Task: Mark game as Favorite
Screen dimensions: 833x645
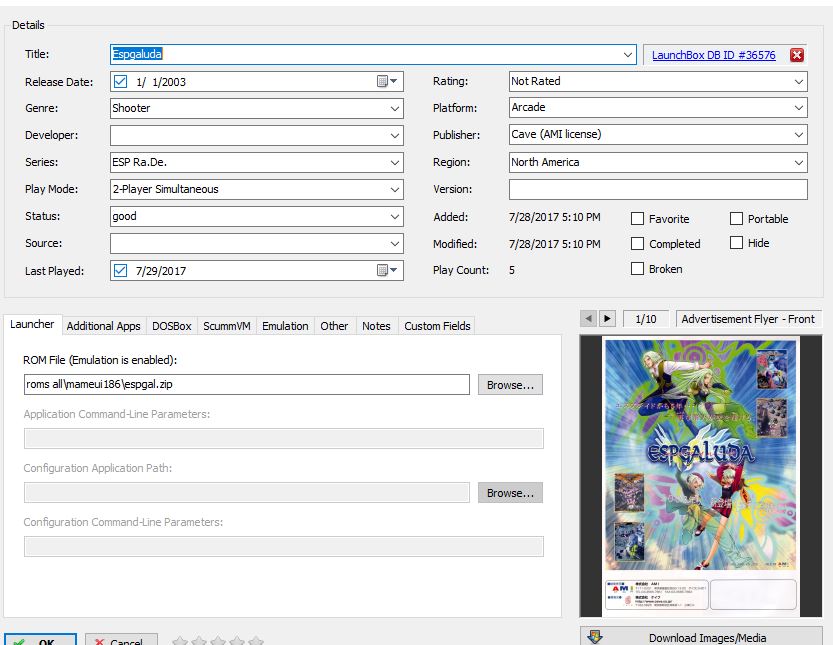Action: (x=637, y=218)
